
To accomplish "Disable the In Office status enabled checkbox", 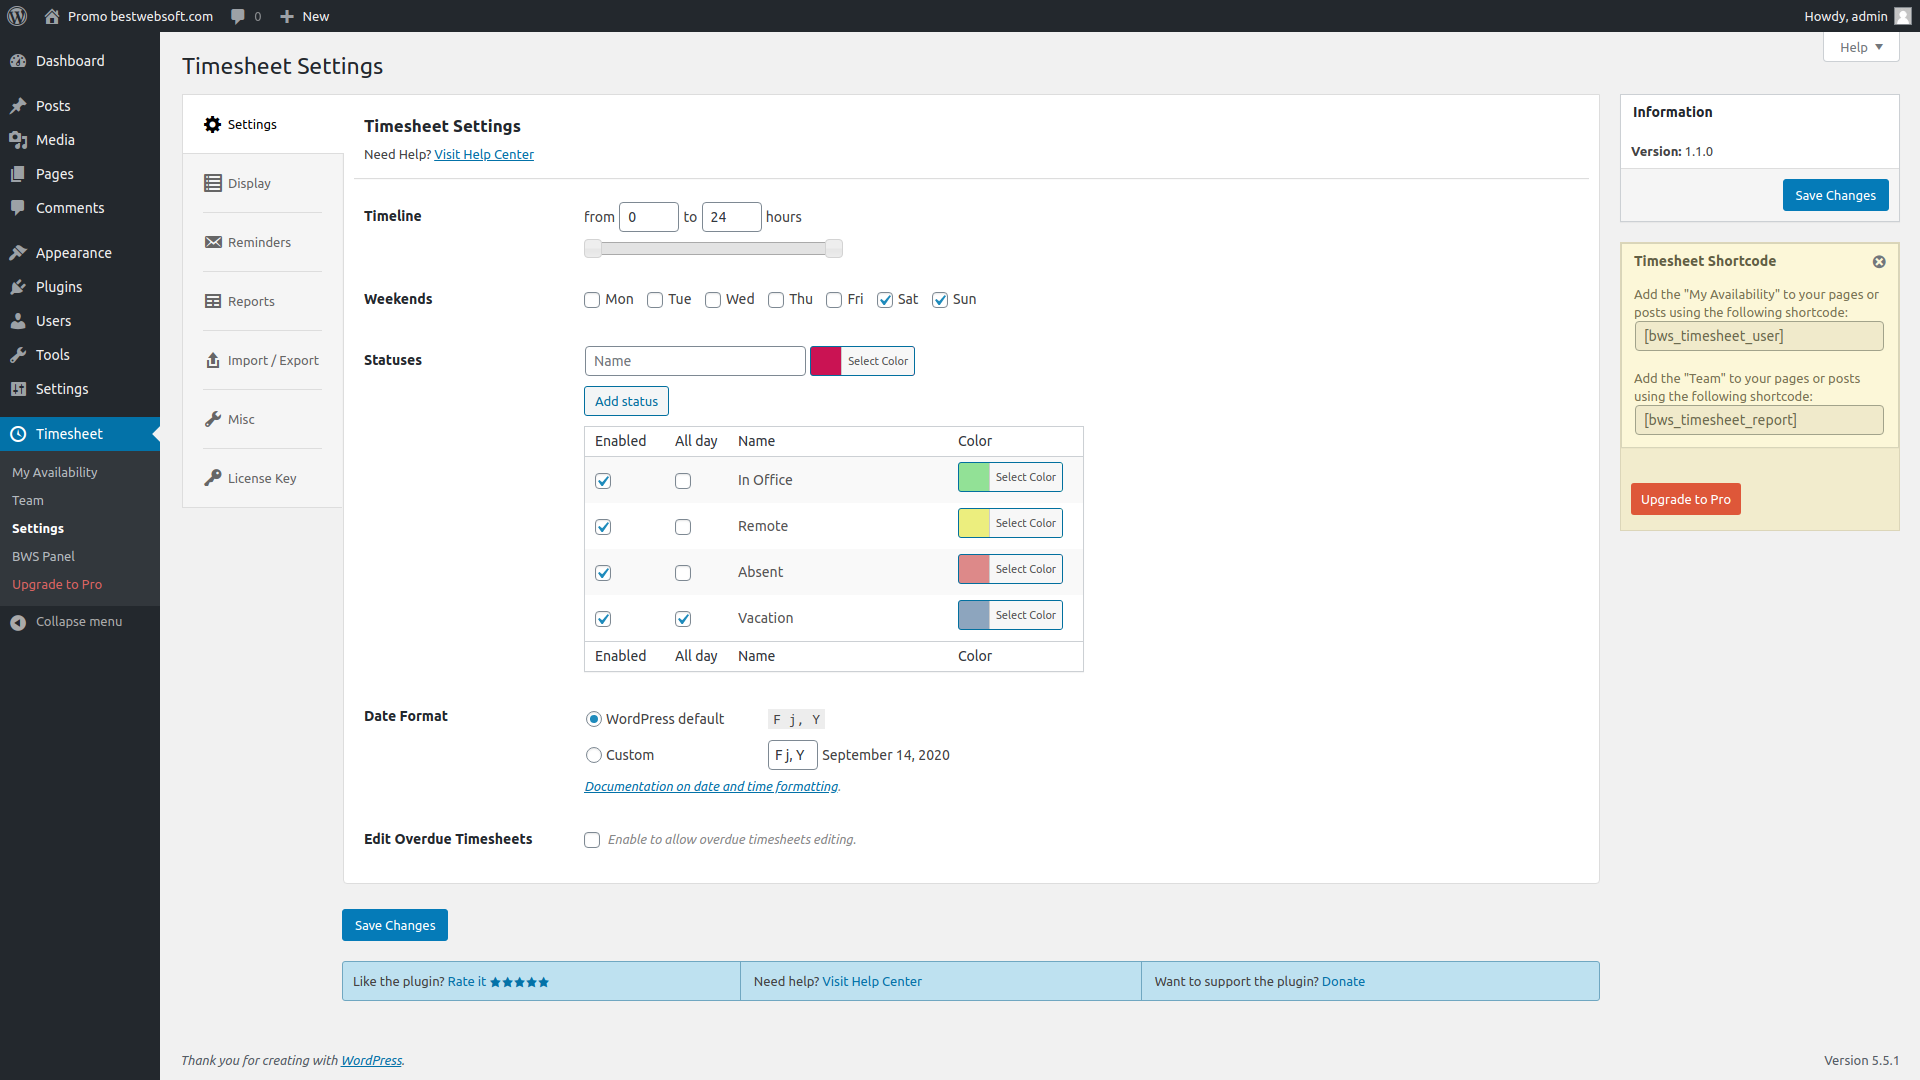I will [x=603, y=481].
